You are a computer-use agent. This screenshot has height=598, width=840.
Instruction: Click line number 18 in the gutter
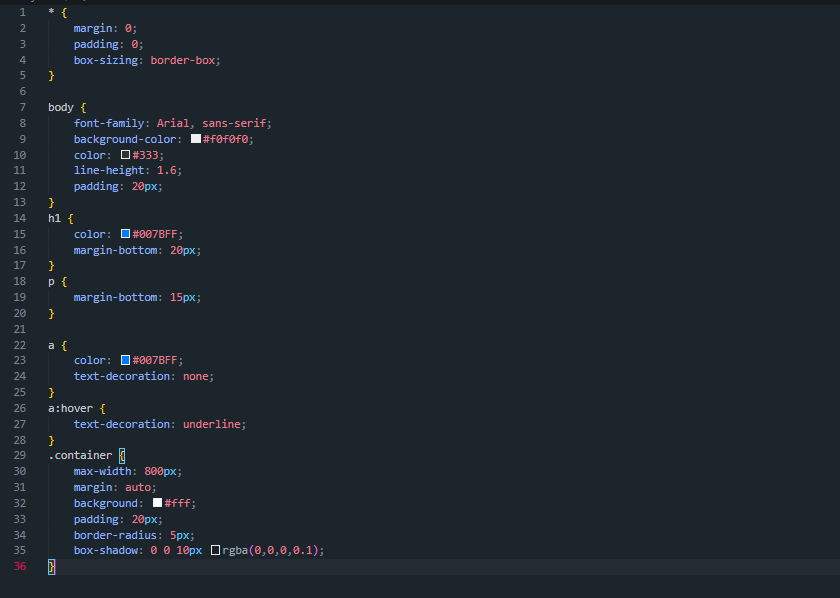point(20,281)
